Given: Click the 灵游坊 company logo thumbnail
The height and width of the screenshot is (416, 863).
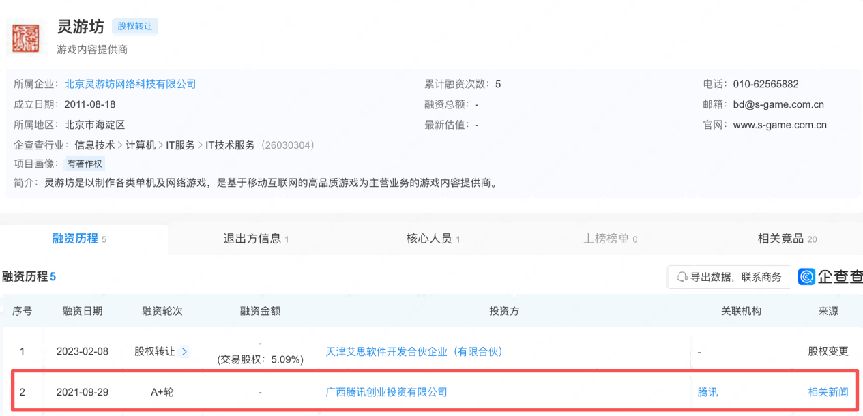Looking at the screenshot, I should pos(26,38).
